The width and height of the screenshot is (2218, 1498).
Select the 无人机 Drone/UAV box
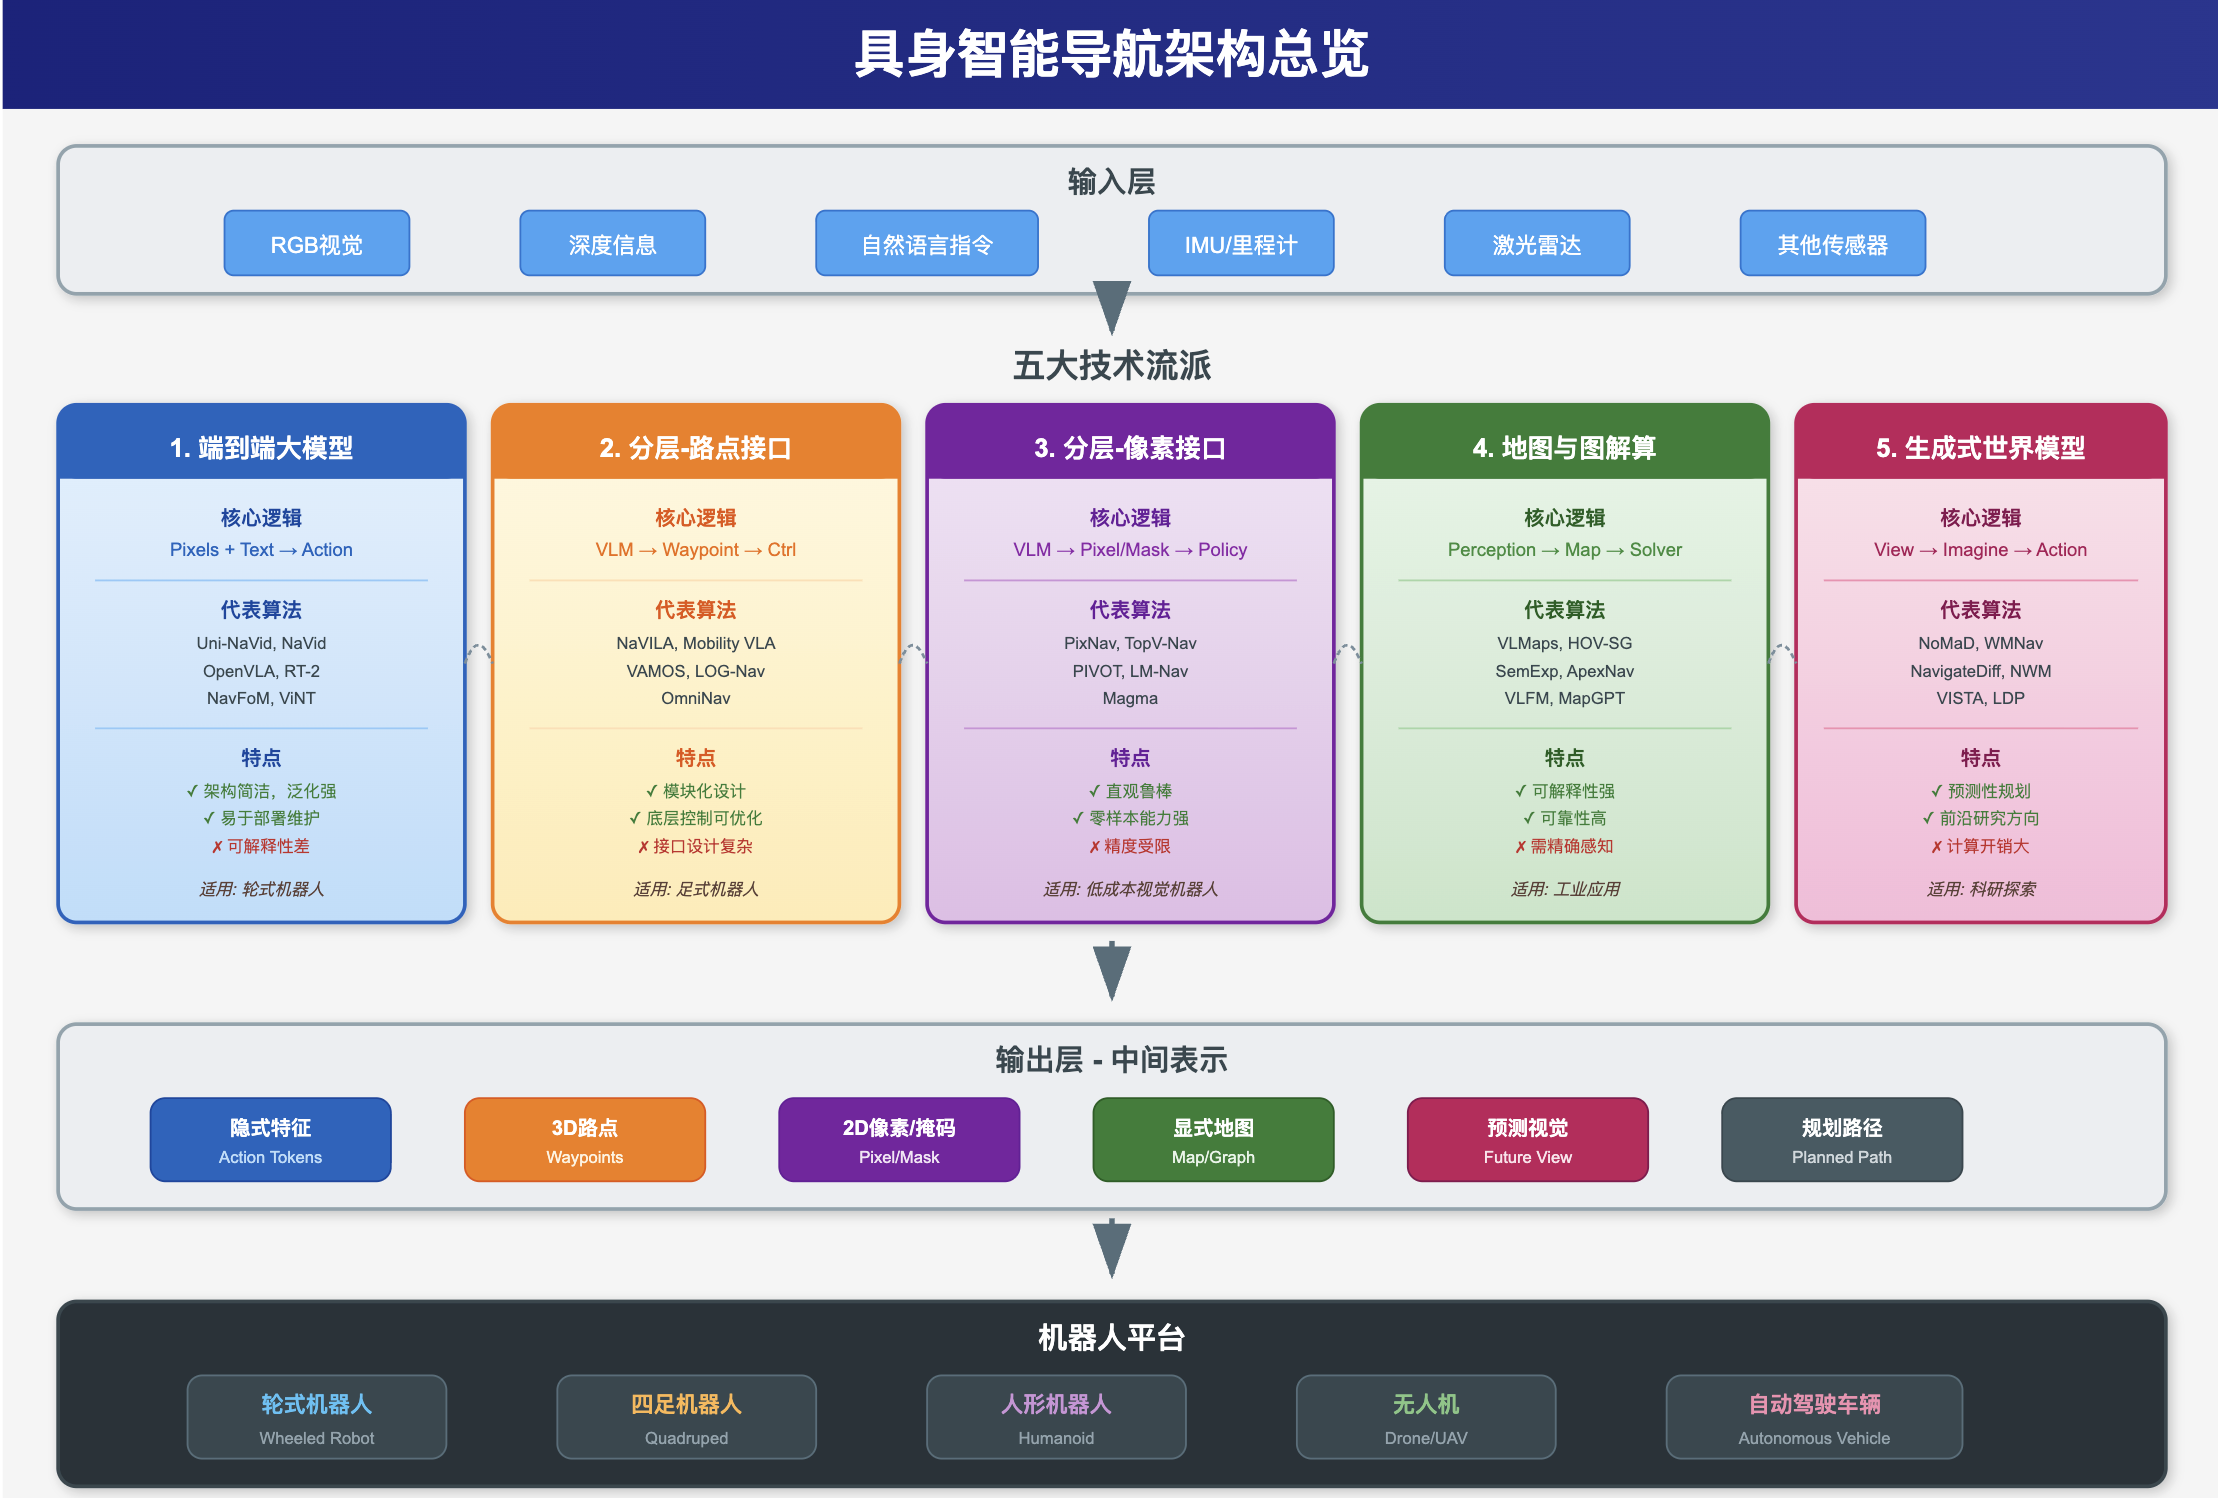[x=1426, y=1417]
